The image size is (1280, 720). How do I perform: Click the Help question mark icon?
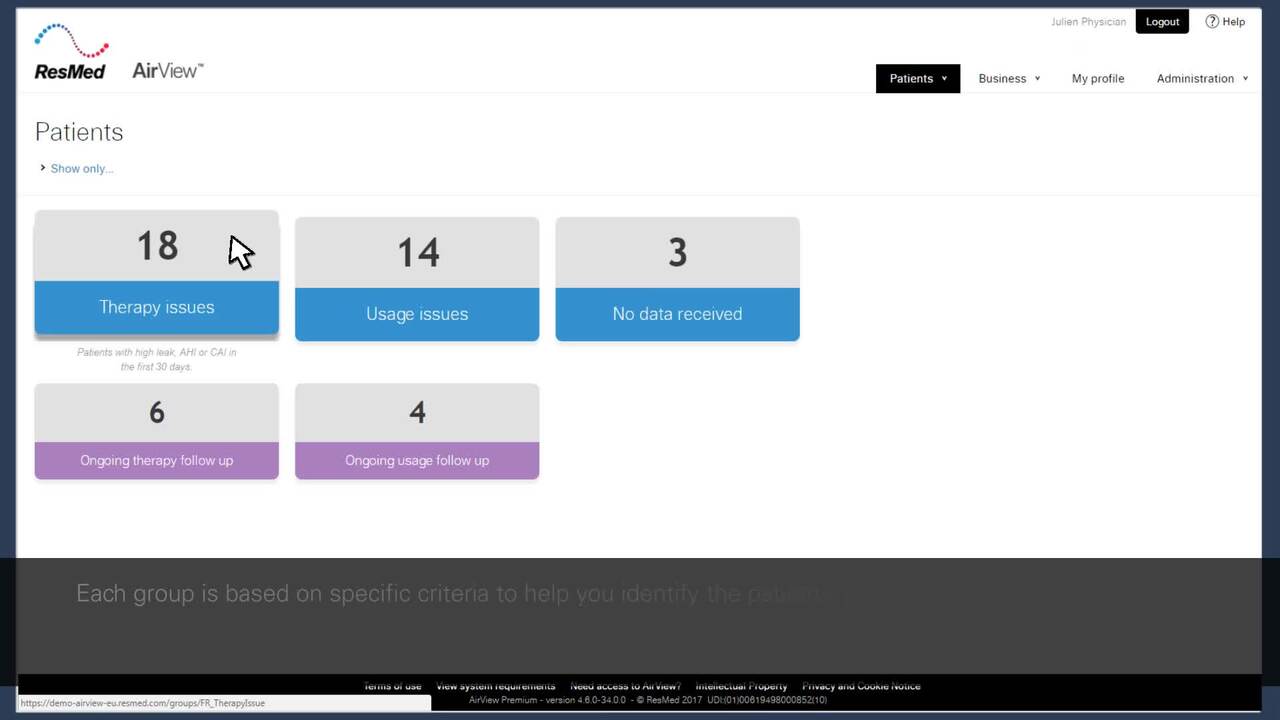point(1212,22)
